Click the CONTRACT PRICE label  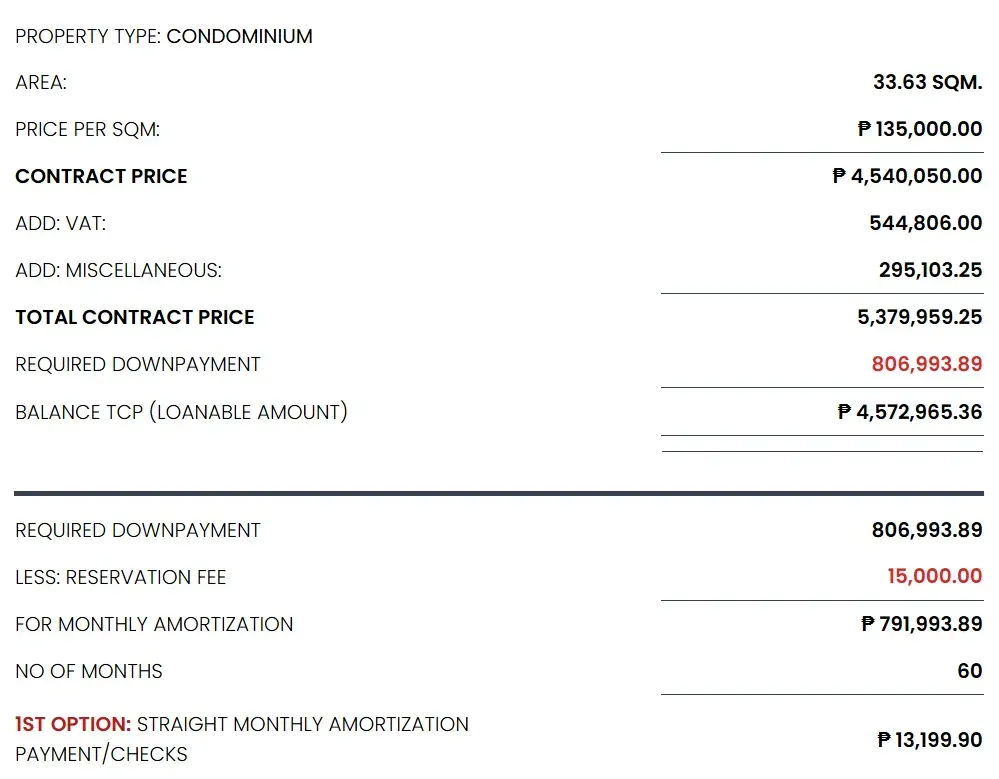tap(101, 176)
